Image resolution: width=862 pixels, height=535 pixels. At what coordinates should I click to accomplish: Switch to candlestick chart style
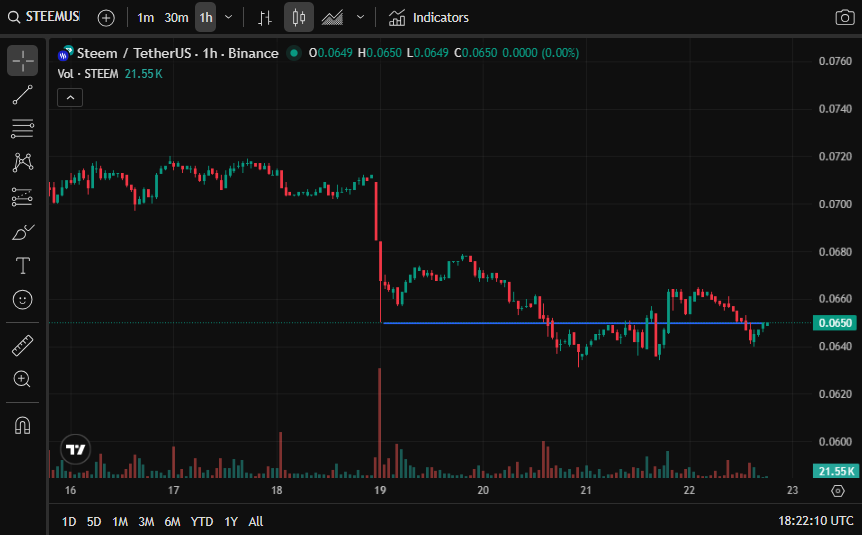point(299,18)
